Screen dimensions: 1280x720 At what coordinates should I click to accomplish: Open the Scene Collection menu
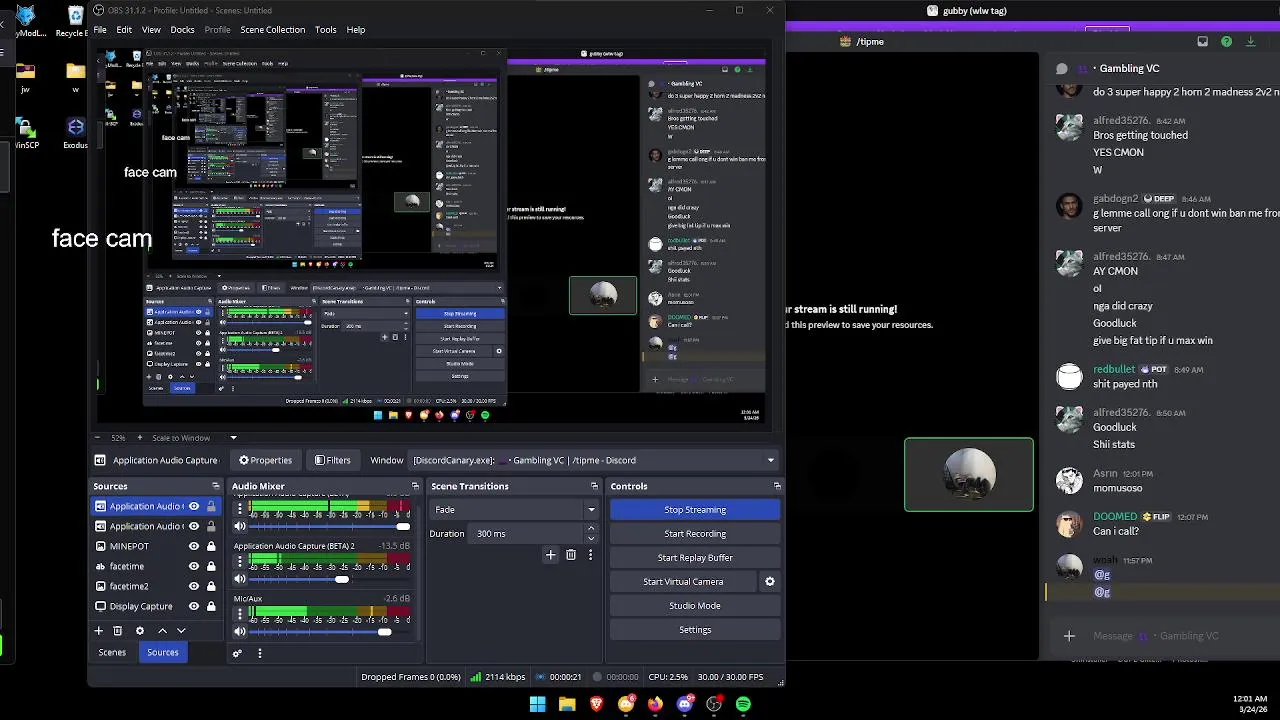click(272, 30)
